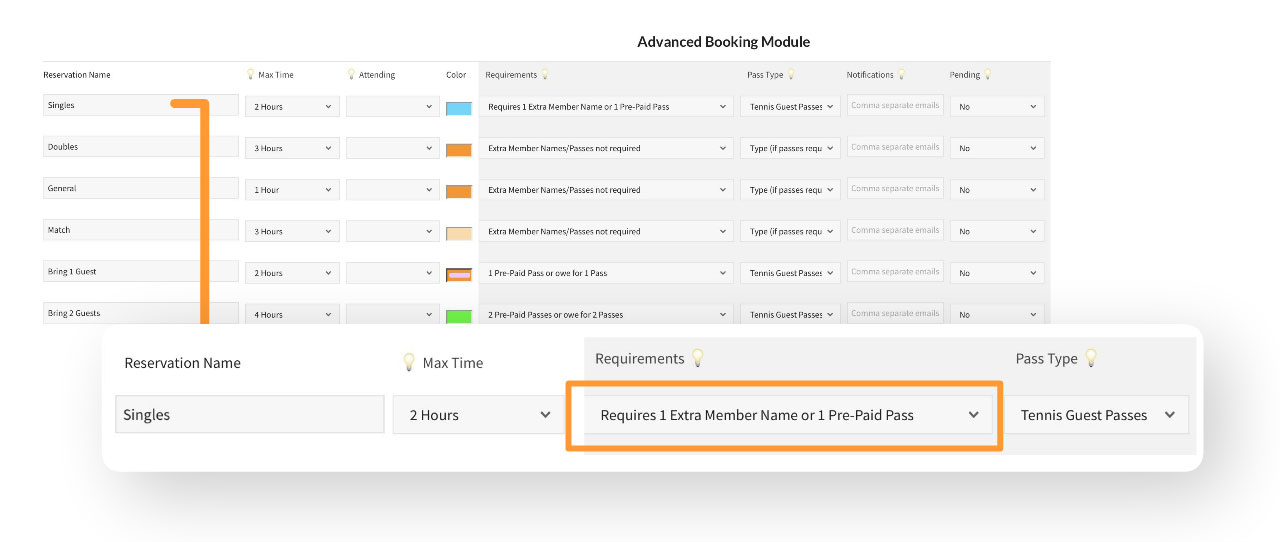The image size is (1280, 542).
Task: Open Requirements dropdown for Bring 1 Guest
Action: [x=607, y=273]
